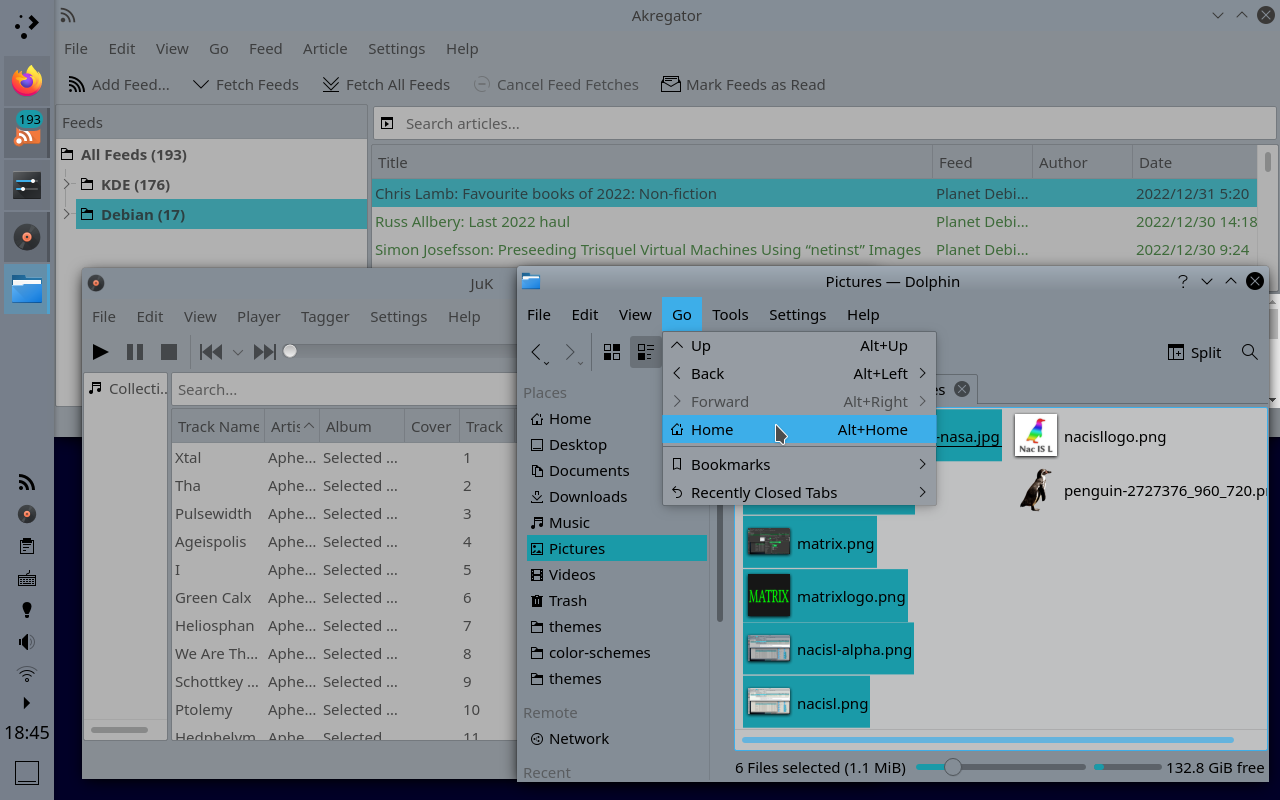Stop playback in JuK

point(169,352)
